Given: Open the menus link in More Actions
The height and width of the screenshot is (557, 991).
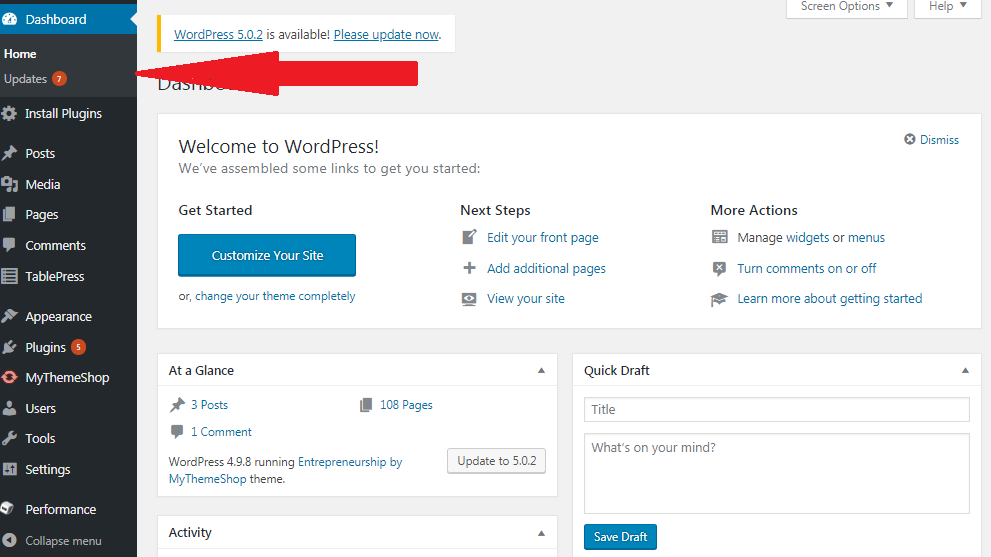Looking at the screenshot, I should click(x=866, y=238).
